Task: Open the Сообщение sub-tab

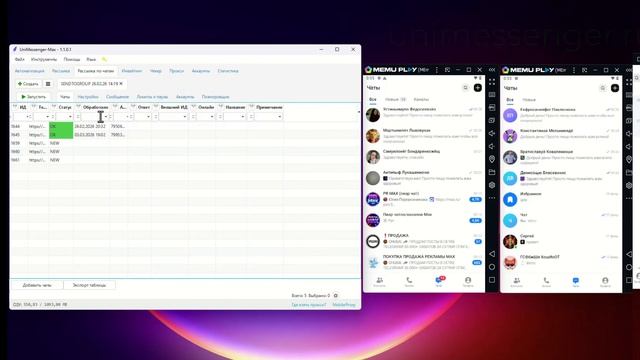Action: [117, 97]
